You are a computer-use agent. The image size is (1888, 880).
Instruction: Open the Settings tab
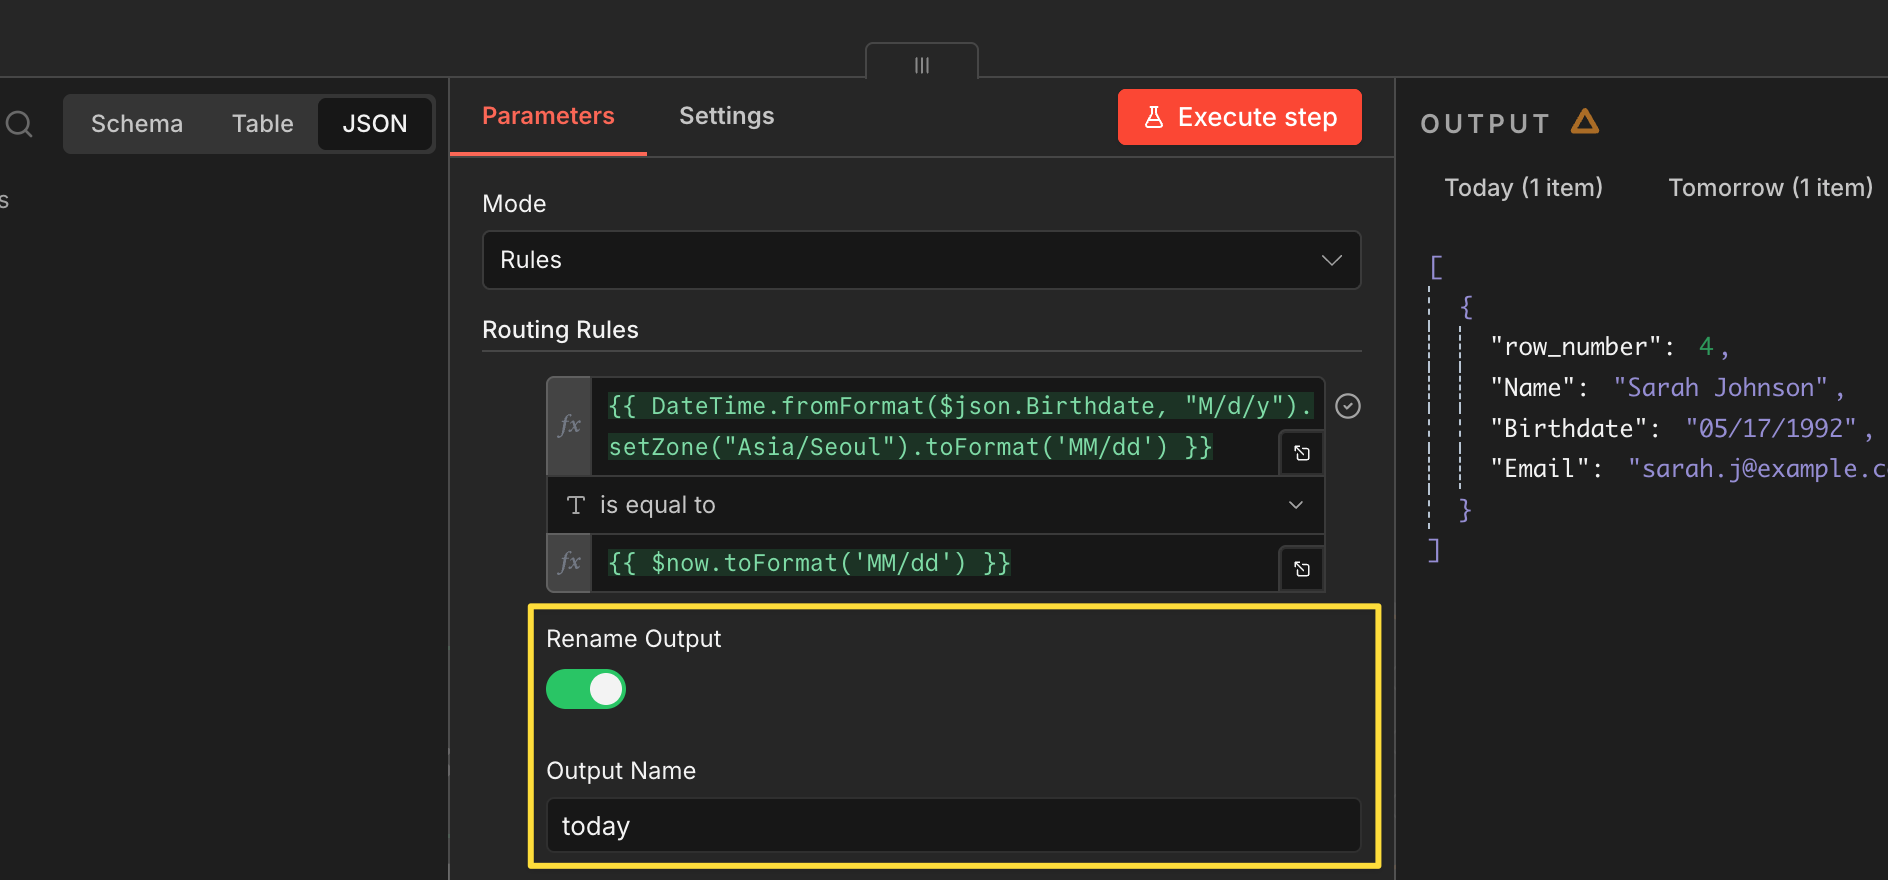coord(727,116)
